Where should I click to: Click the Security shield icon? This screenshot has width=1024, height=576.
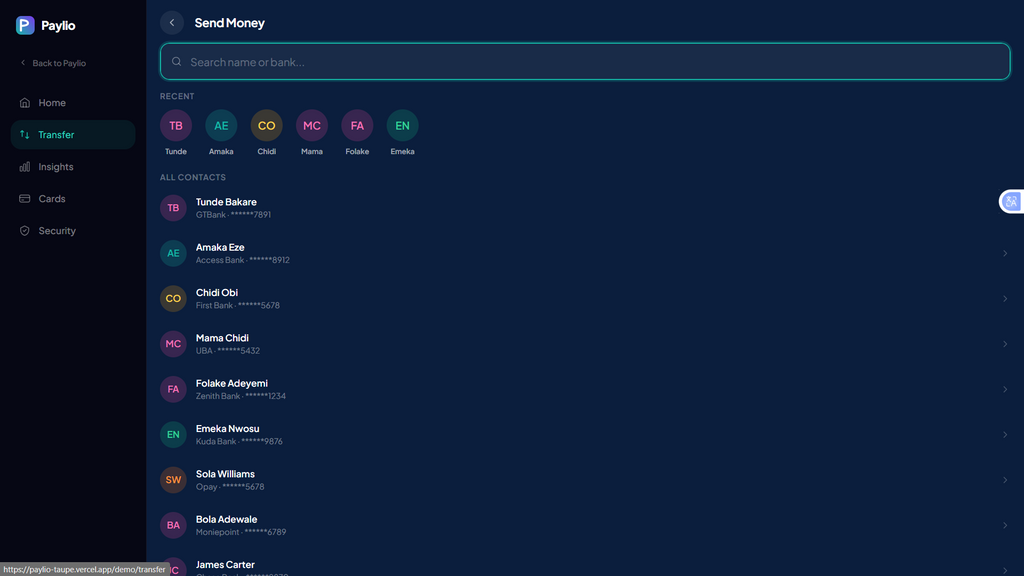(25, 231)
